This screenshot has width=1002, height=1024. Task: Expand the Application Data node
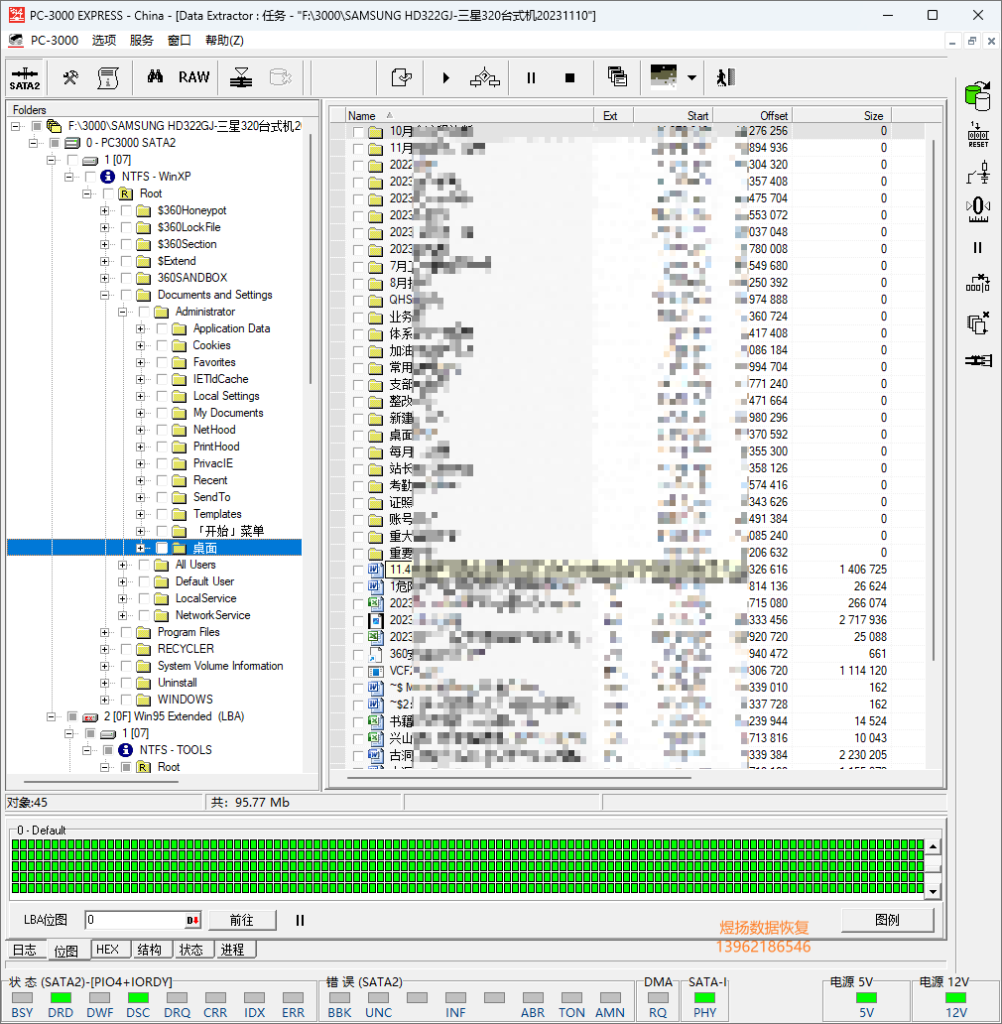140,328
